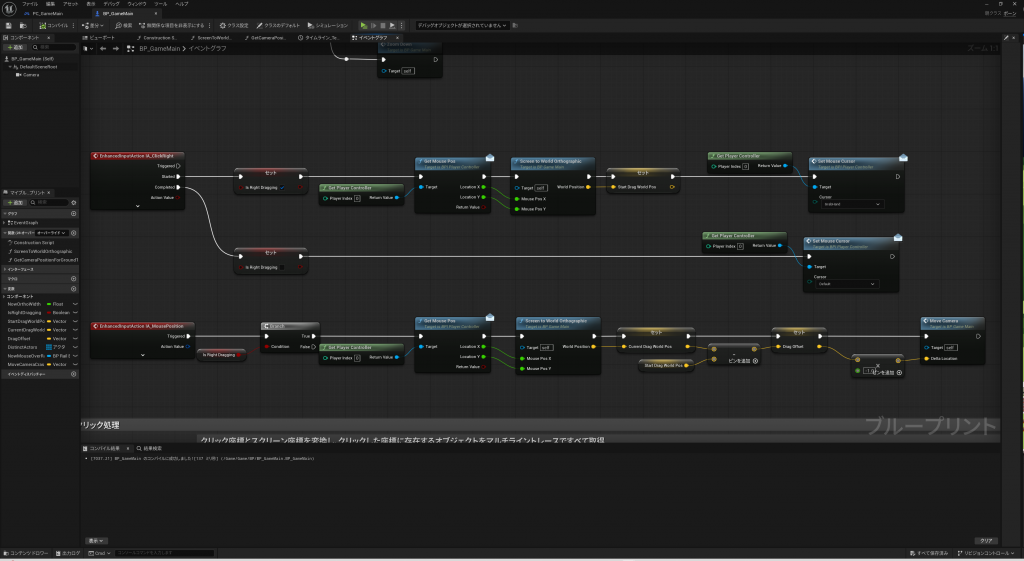Switch to the Viewport (ビューポート) tab
This screenshot has height=561, width=1024.
99,38
